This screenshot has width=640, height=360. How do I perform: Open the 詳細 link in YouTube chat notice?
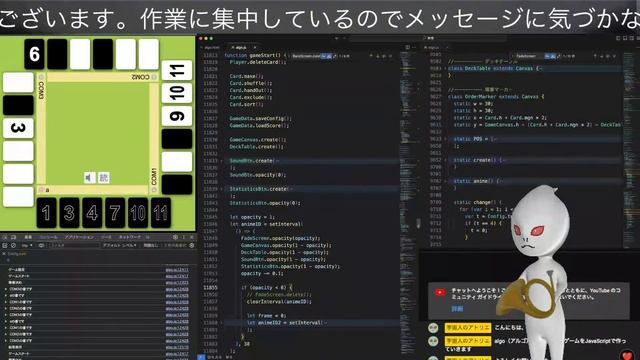[457, 309]
